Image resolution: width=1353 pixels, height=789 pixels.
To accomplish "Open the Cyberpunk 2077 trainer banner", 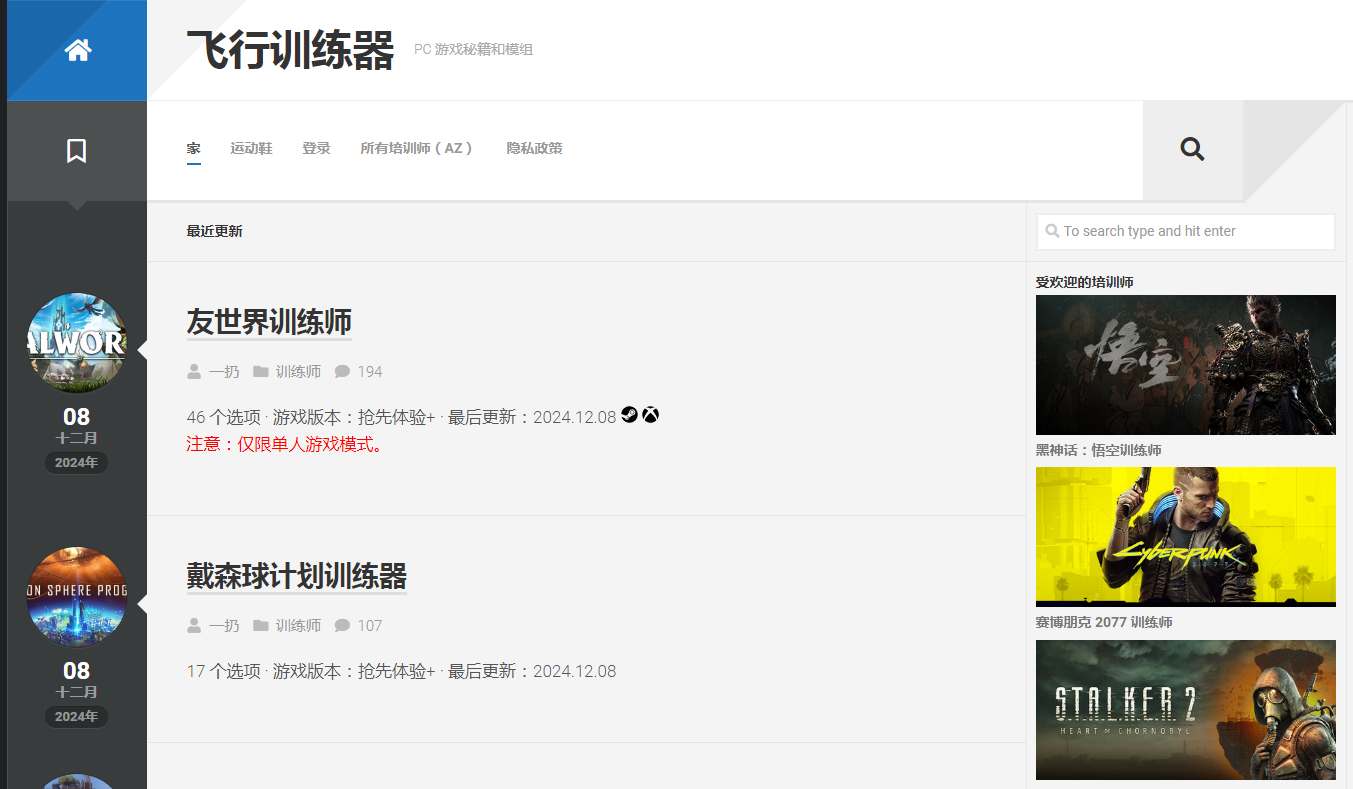I will pyautogui.click(x=1185, y=536).
